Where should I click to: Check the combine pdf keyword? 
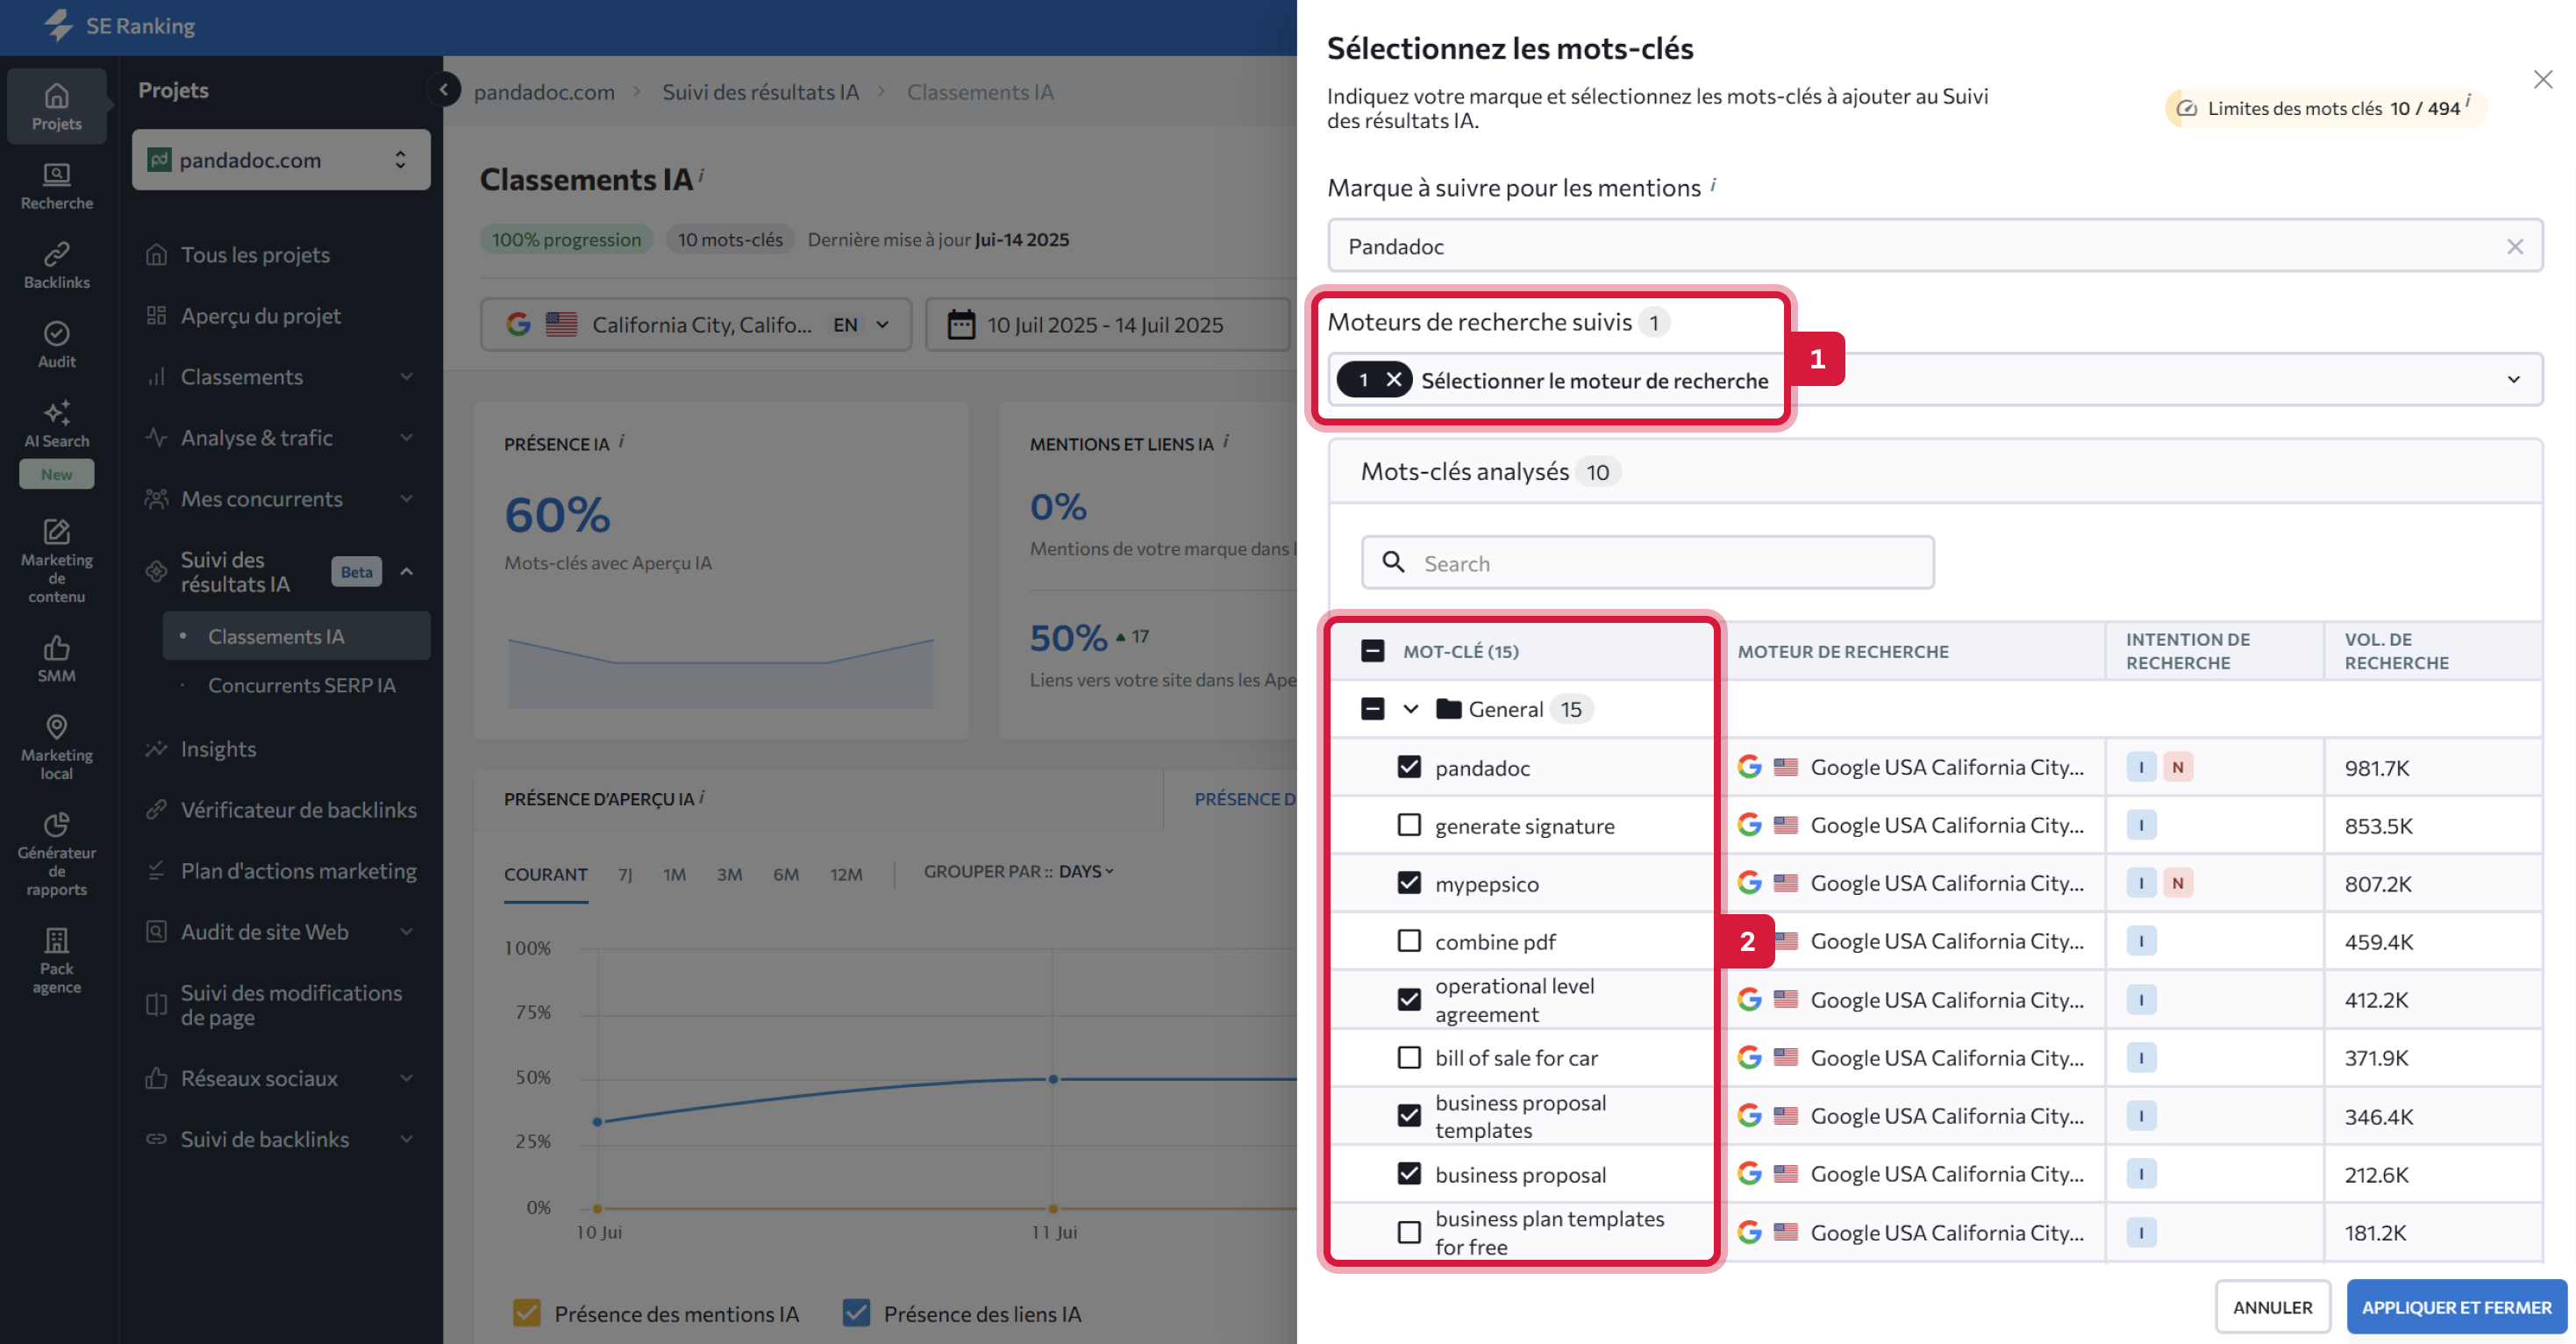(x=1408, y=941)
